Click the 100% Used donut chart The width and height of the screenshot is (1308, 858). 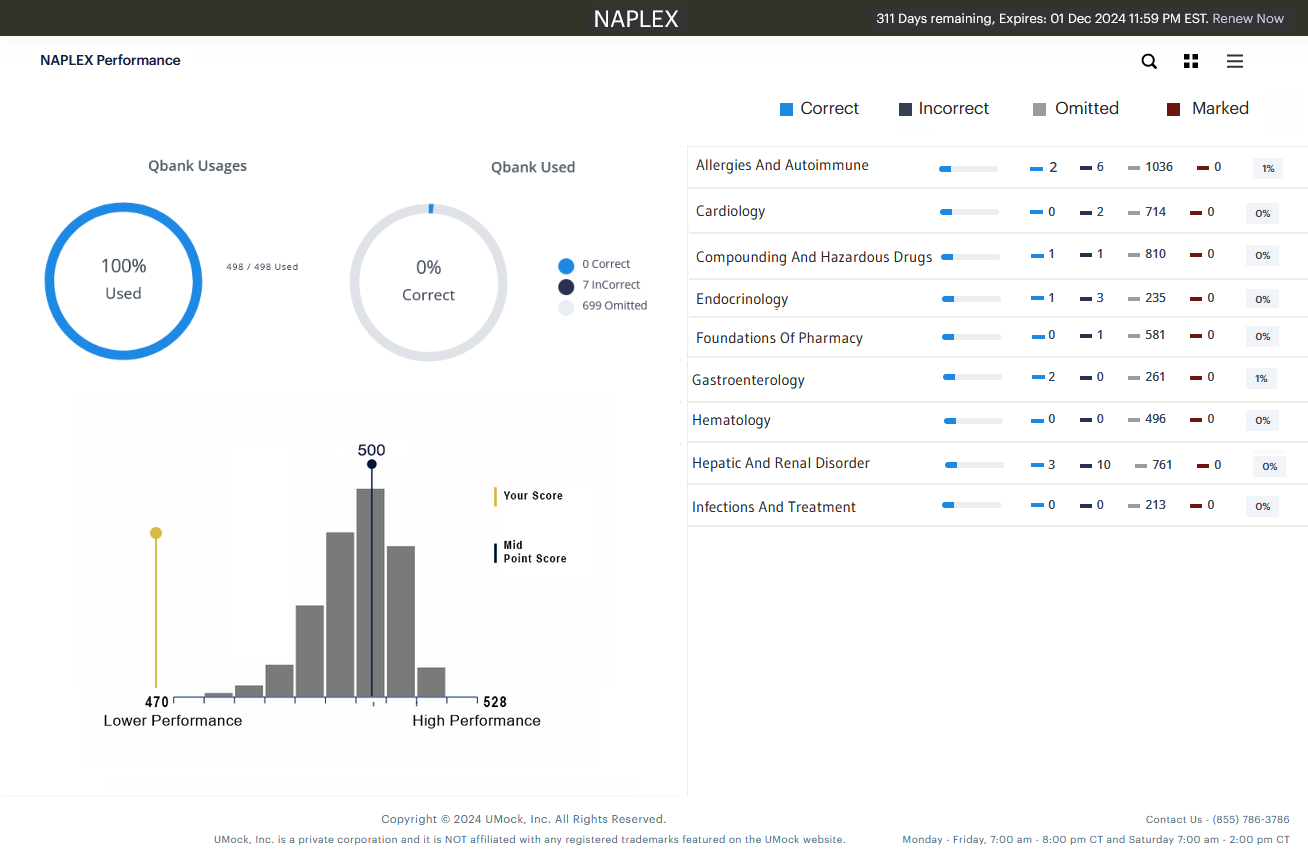(x=123, y=281)
